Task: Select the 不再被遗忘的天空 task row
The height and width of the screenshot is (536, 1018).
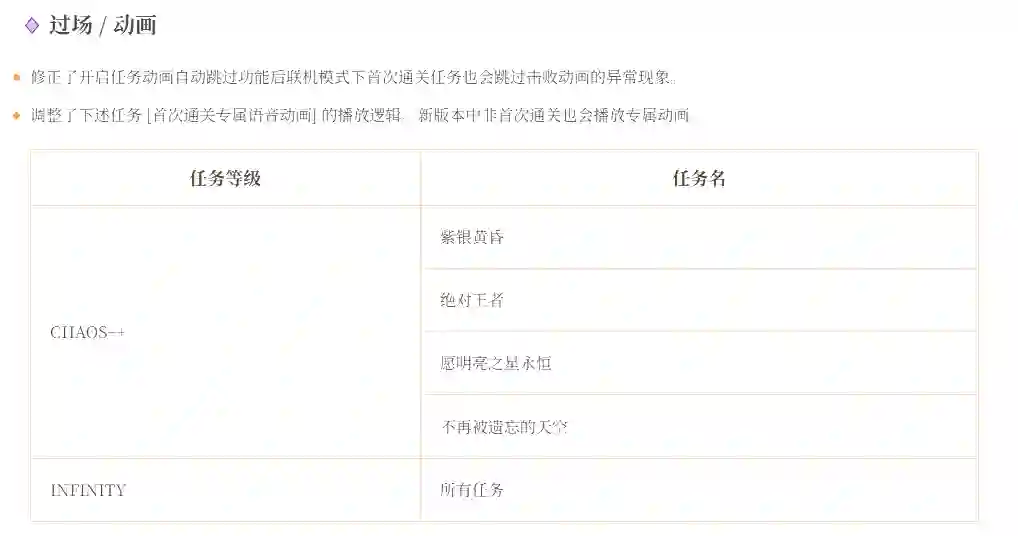Action: [699, 426]
